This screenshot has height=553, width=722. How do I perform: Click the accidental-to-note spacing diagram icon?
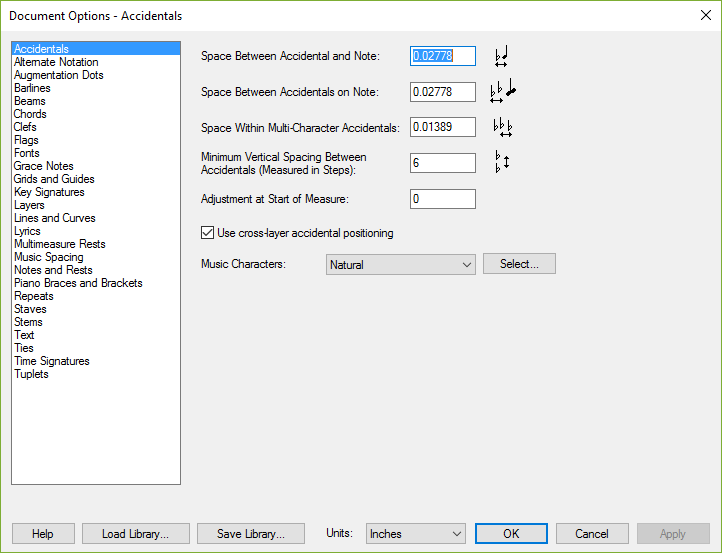pyautogui.click(x=501, y=56)
